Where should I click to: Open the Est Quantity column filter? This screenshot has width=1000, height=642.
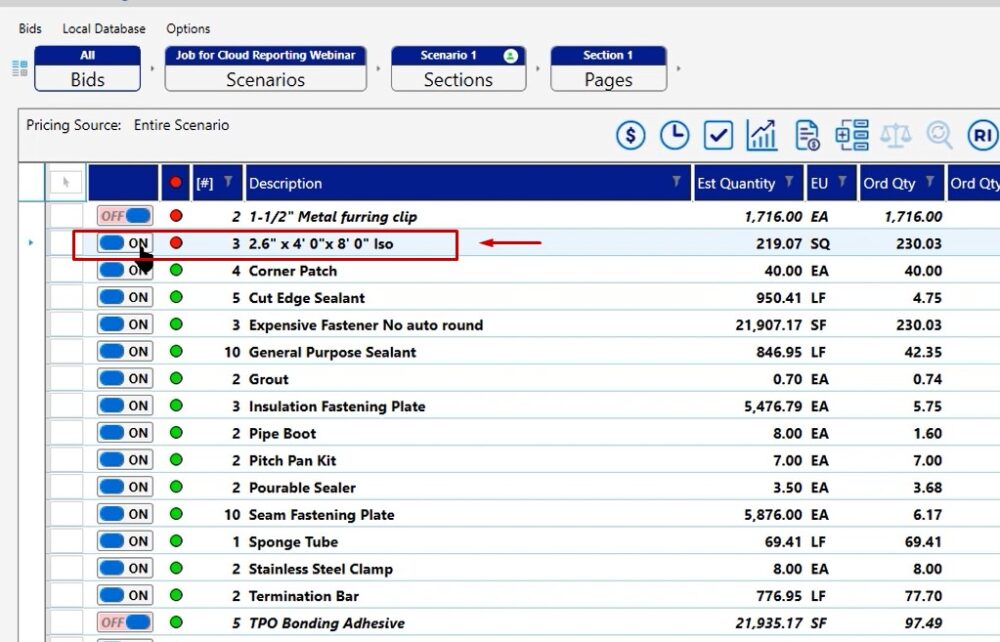(789, 182)
